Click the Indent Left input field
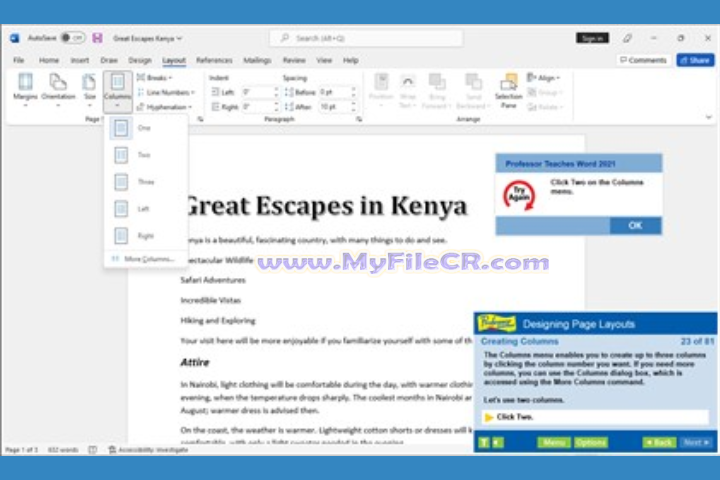The width and height of the screenshot is (720, 480). coord(258,92)
